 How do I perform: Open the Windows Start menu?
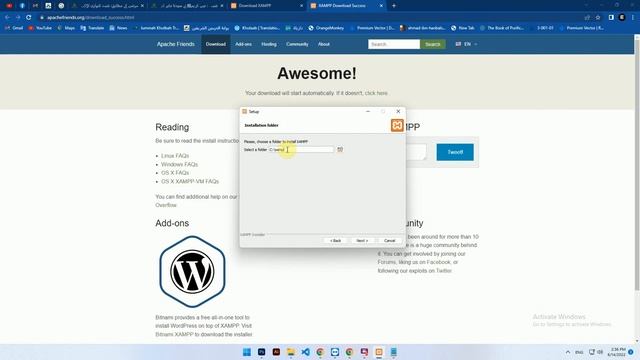click(247, 352)
